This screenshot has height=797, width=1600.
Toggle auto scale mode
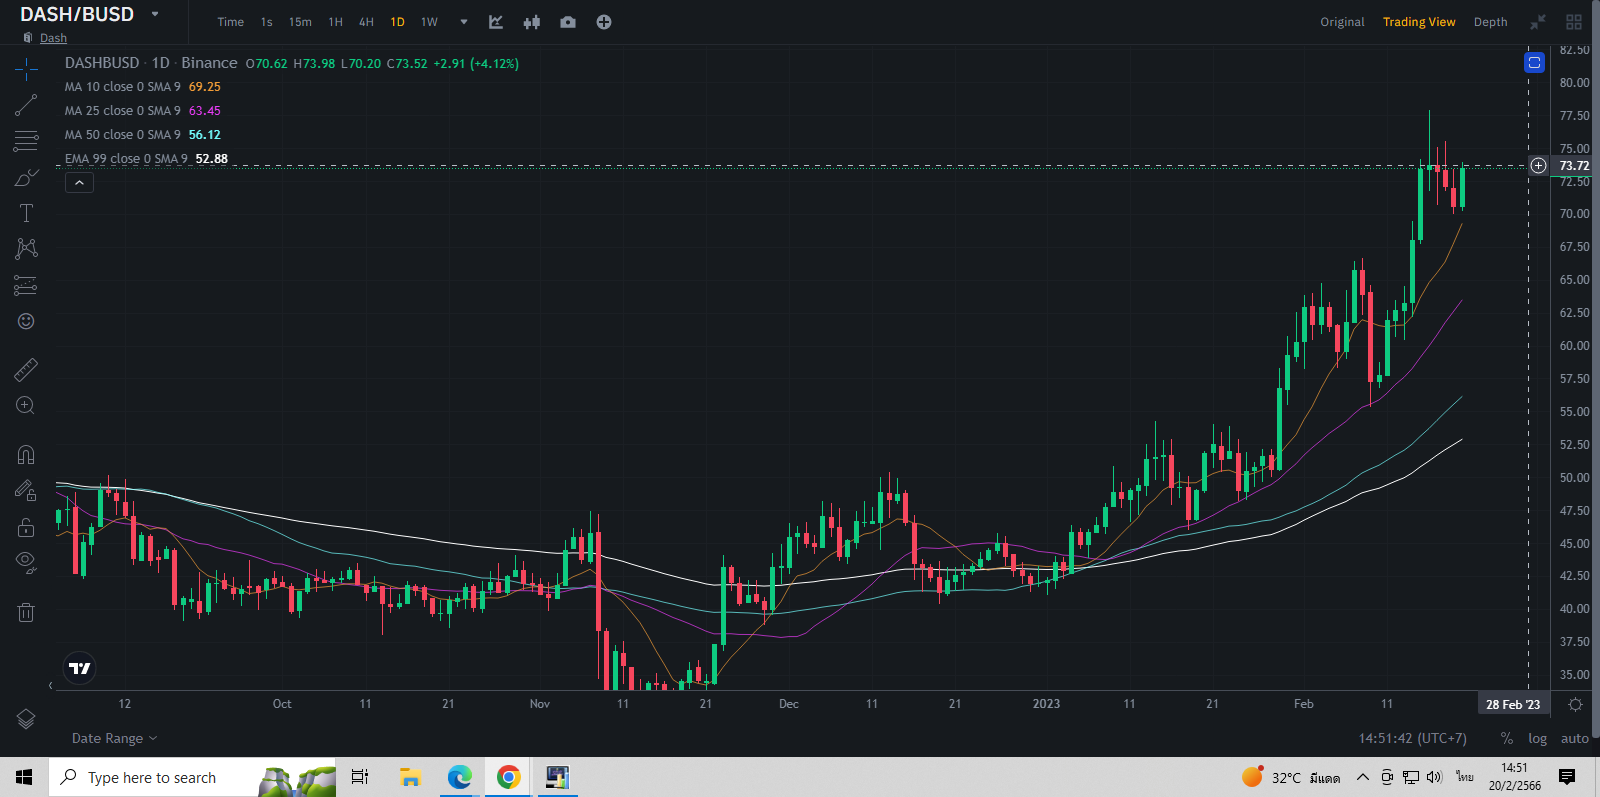point(1574,738)
